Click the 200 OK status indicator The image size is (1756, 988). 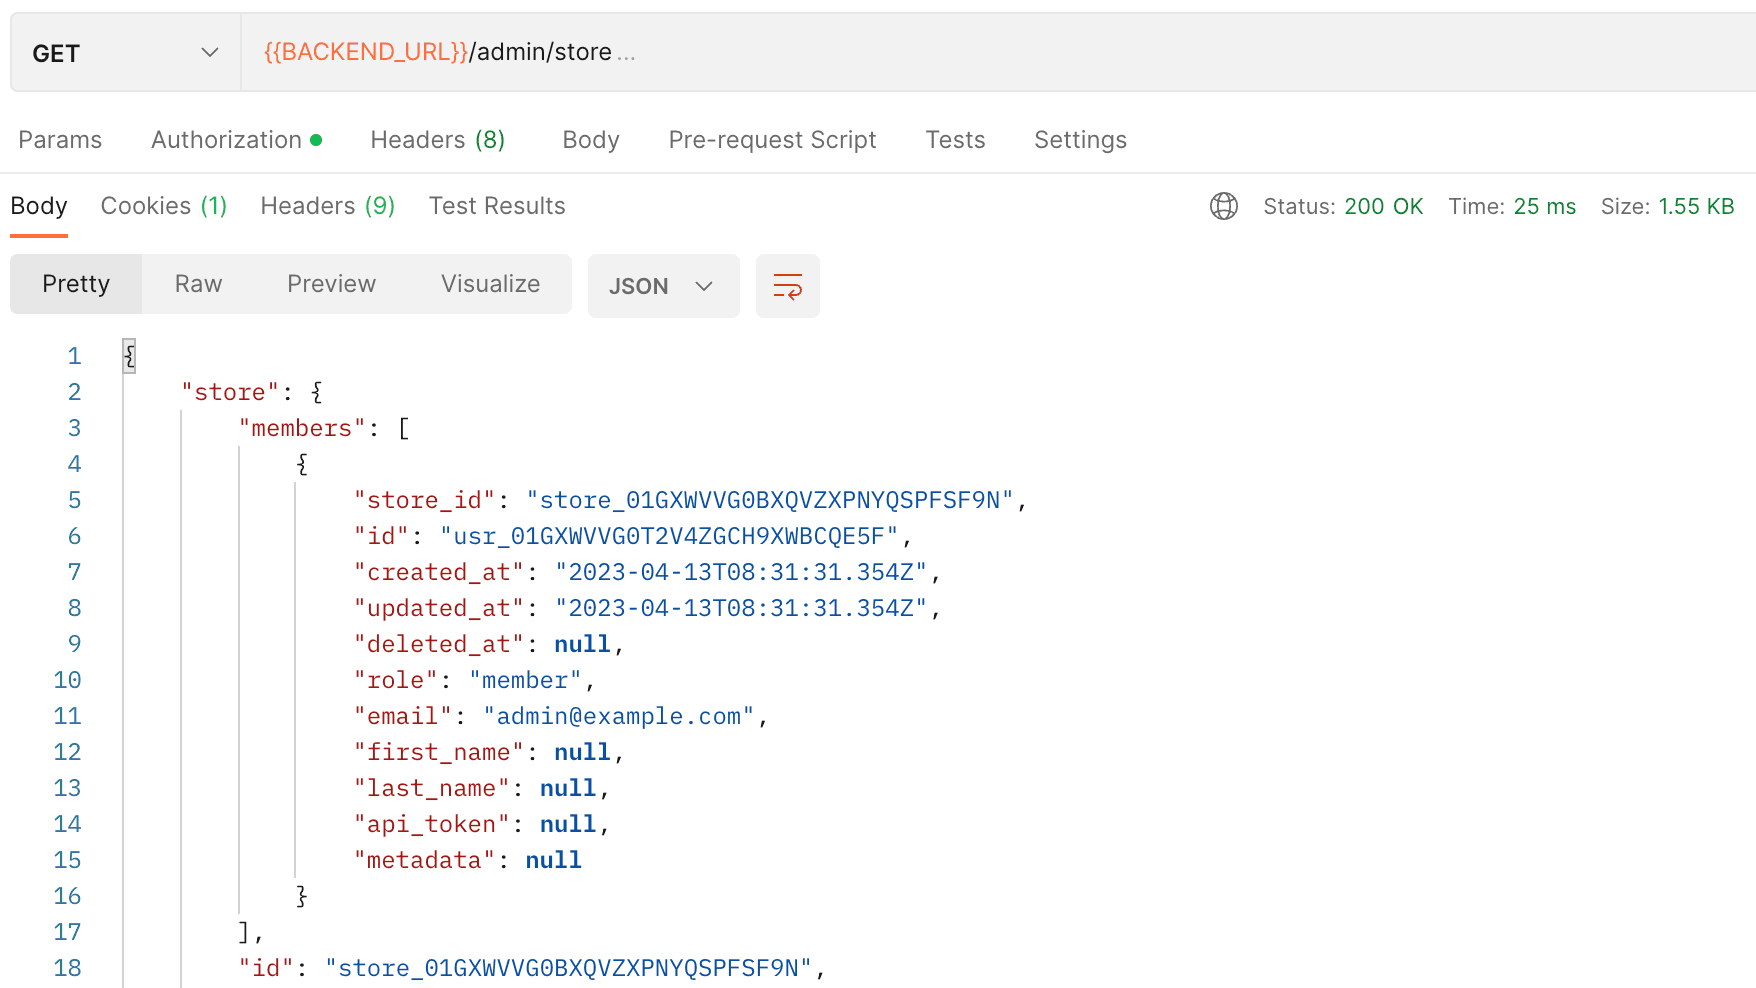point(1343,206)
